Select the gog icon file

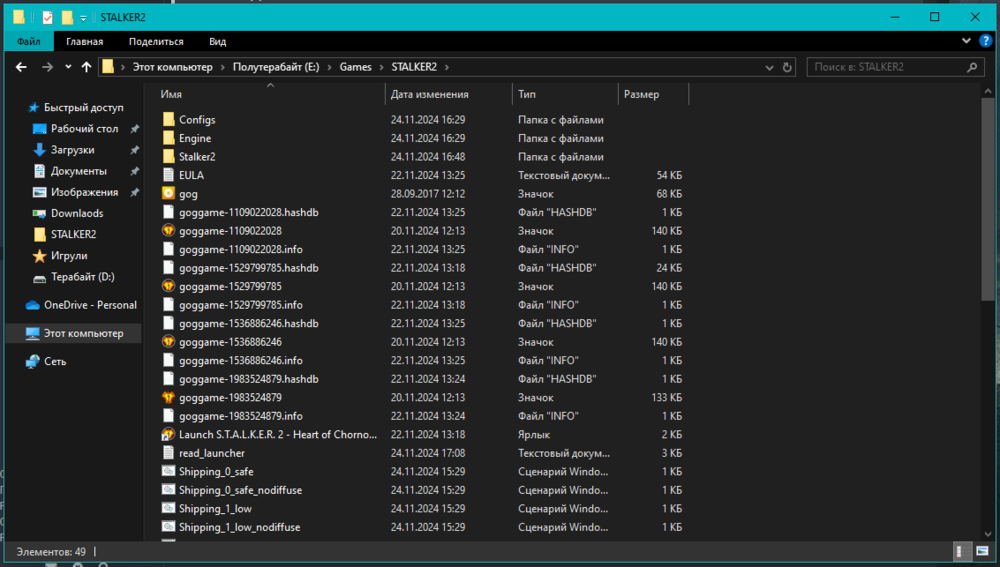pos(188,193)
